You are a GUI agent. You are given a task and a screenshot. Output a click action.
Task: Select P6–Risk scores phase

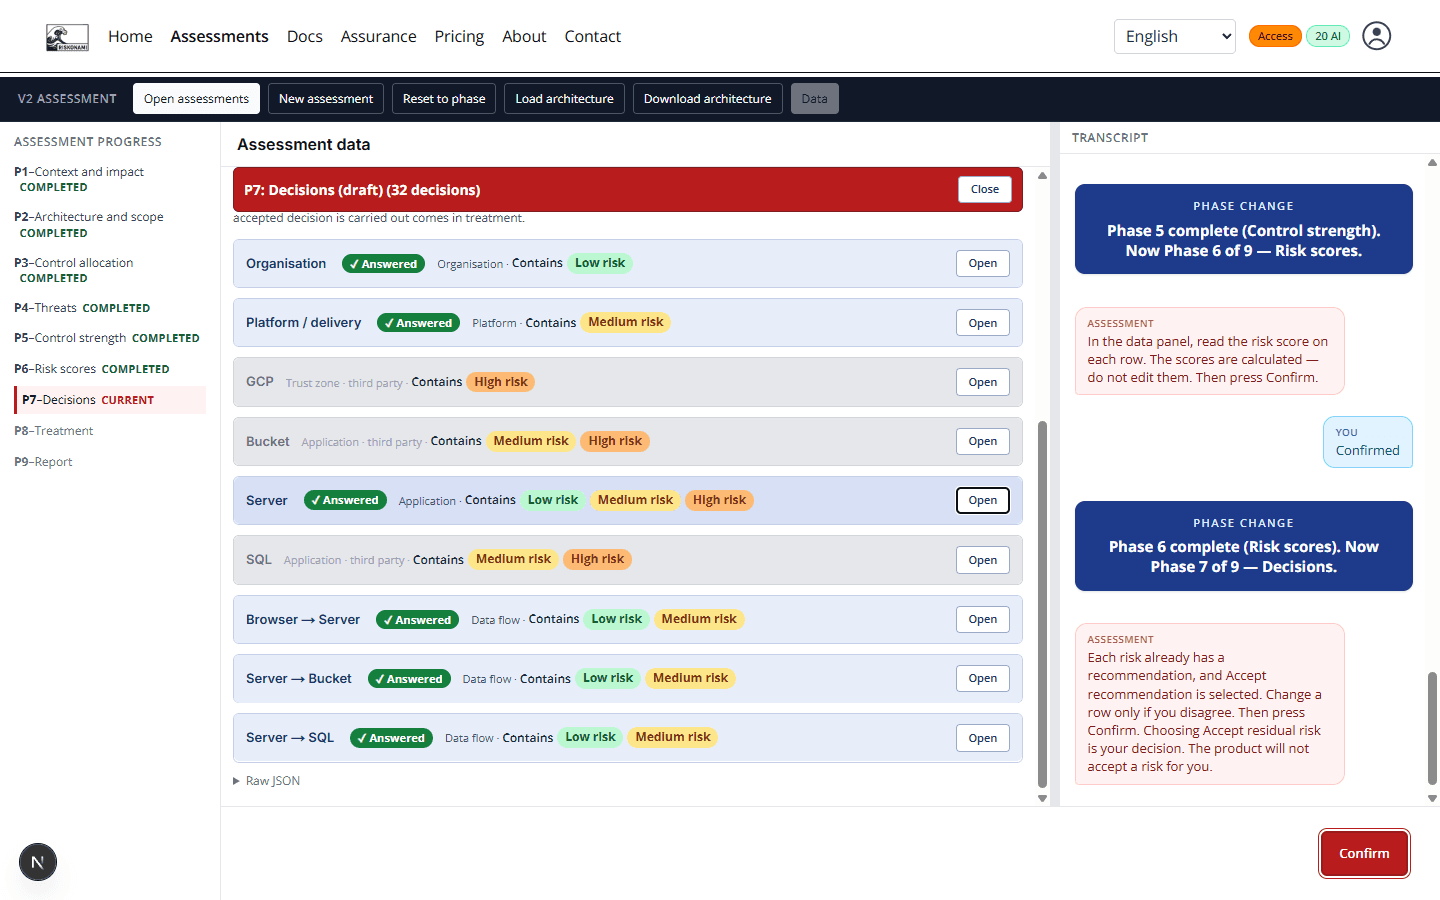(110, 369)
